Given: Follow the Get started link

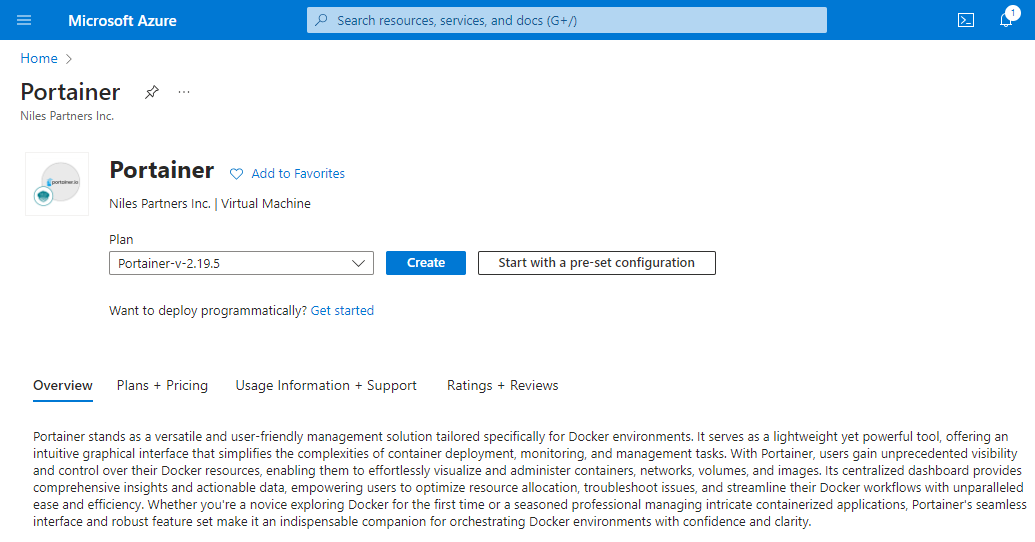Looking at the screenshot, I should coord(342,310).
